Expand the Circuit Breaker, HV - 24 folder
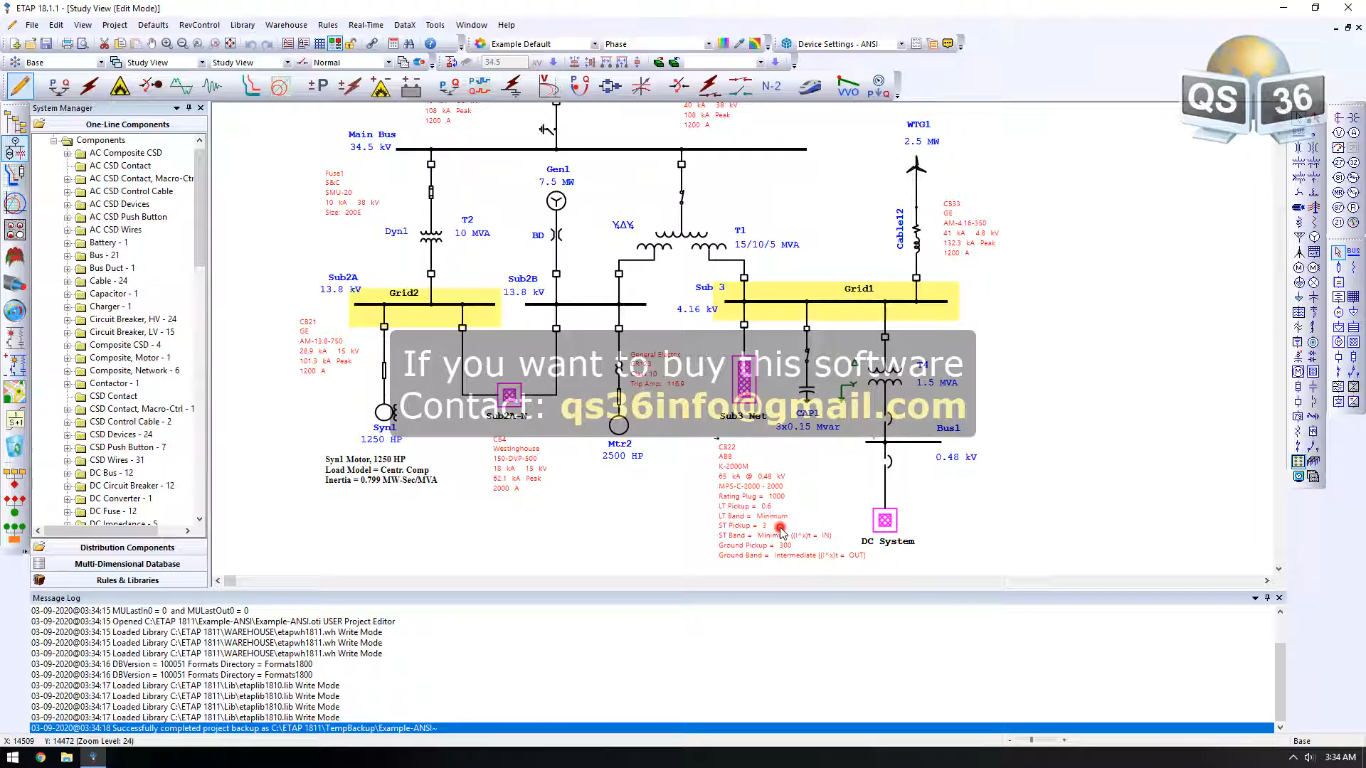The width and height of the screenshot is (1366, 768). [x=68, y=319]
